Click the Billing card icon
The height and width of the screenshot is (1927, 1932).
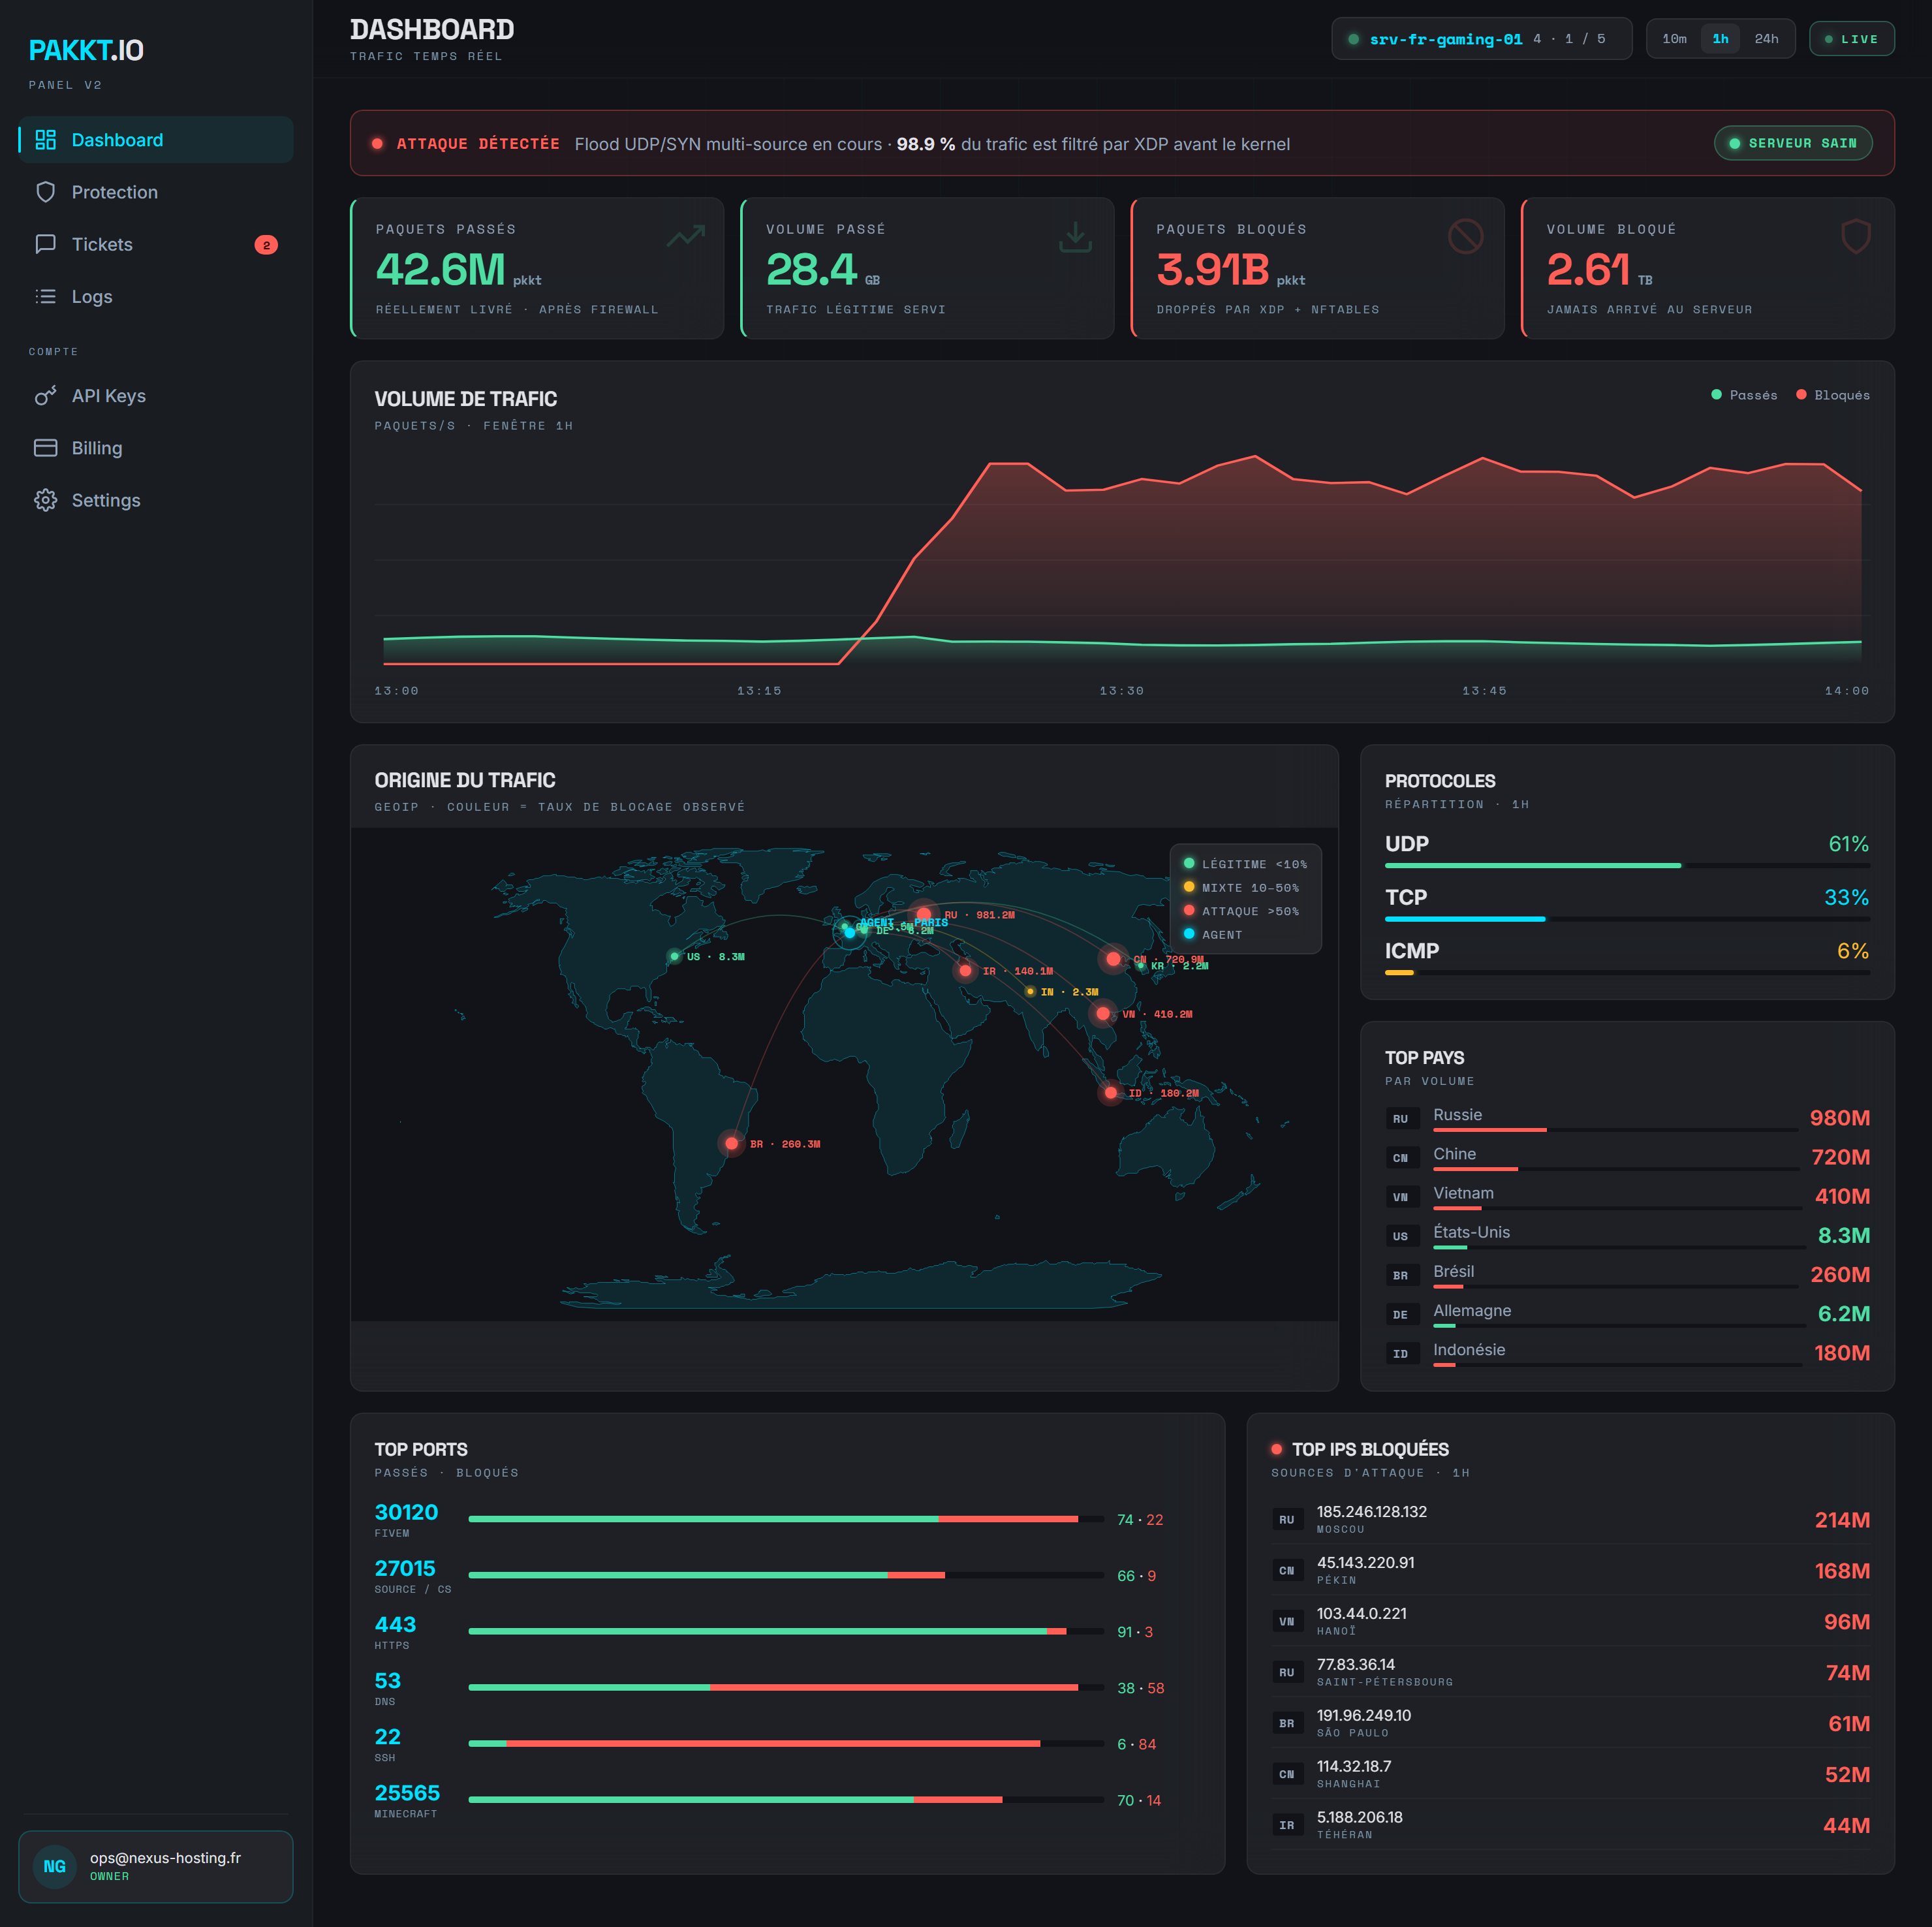pos(46,448)
